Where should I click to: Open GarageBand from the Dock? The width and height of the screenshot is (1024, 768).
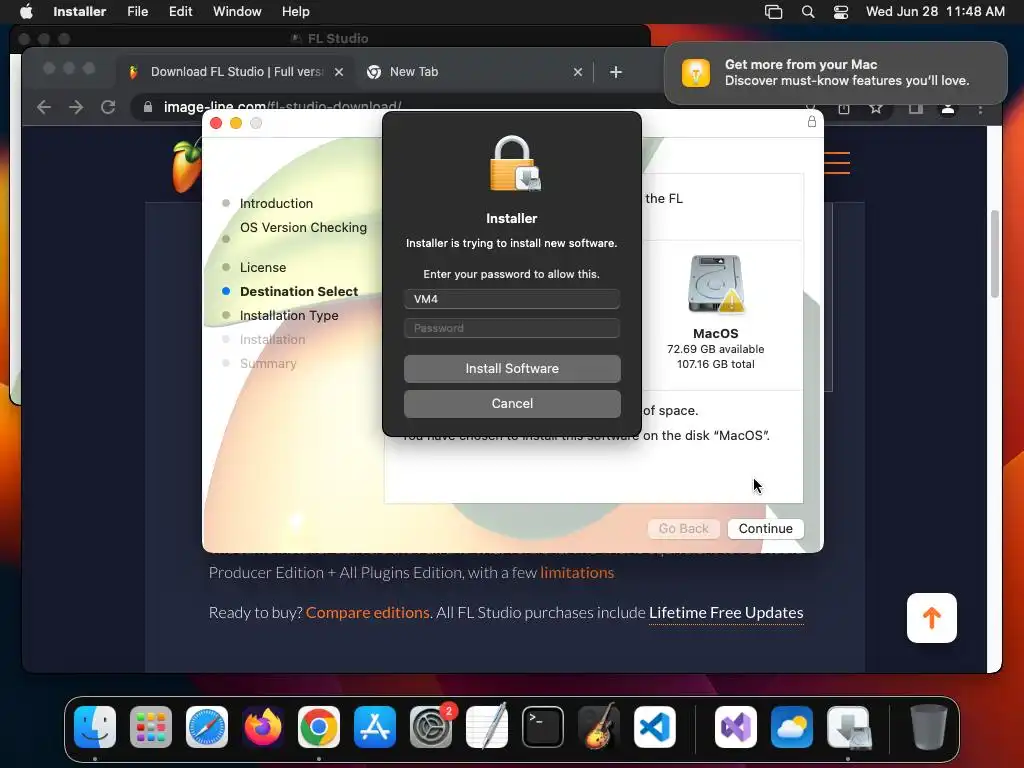point(599,727)
